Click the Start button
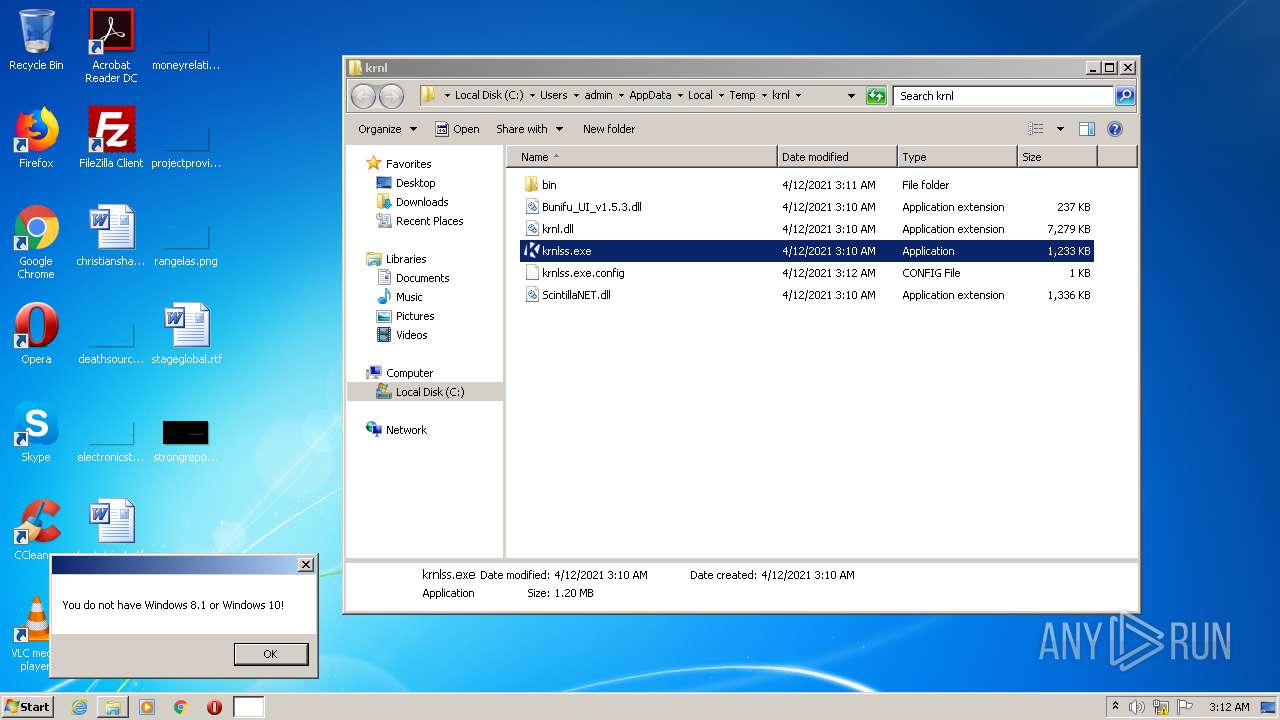1280x720 pixels. [x=27, y=707]
